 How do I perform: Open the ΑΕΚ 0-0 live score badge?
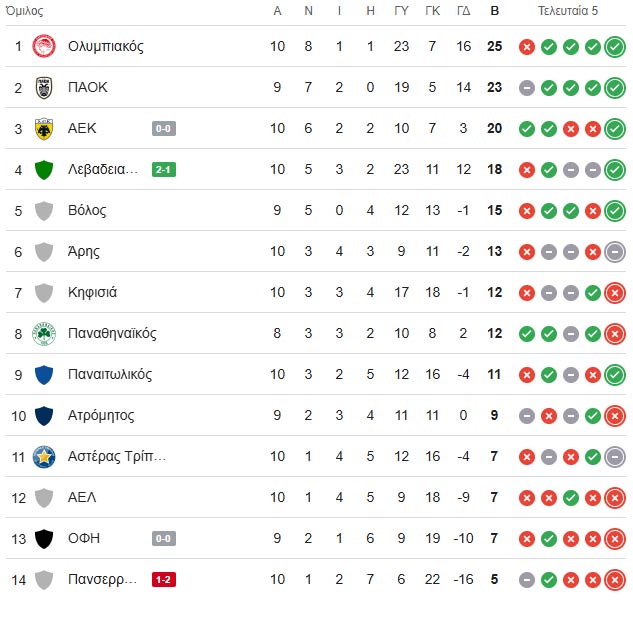click(164, 128)
